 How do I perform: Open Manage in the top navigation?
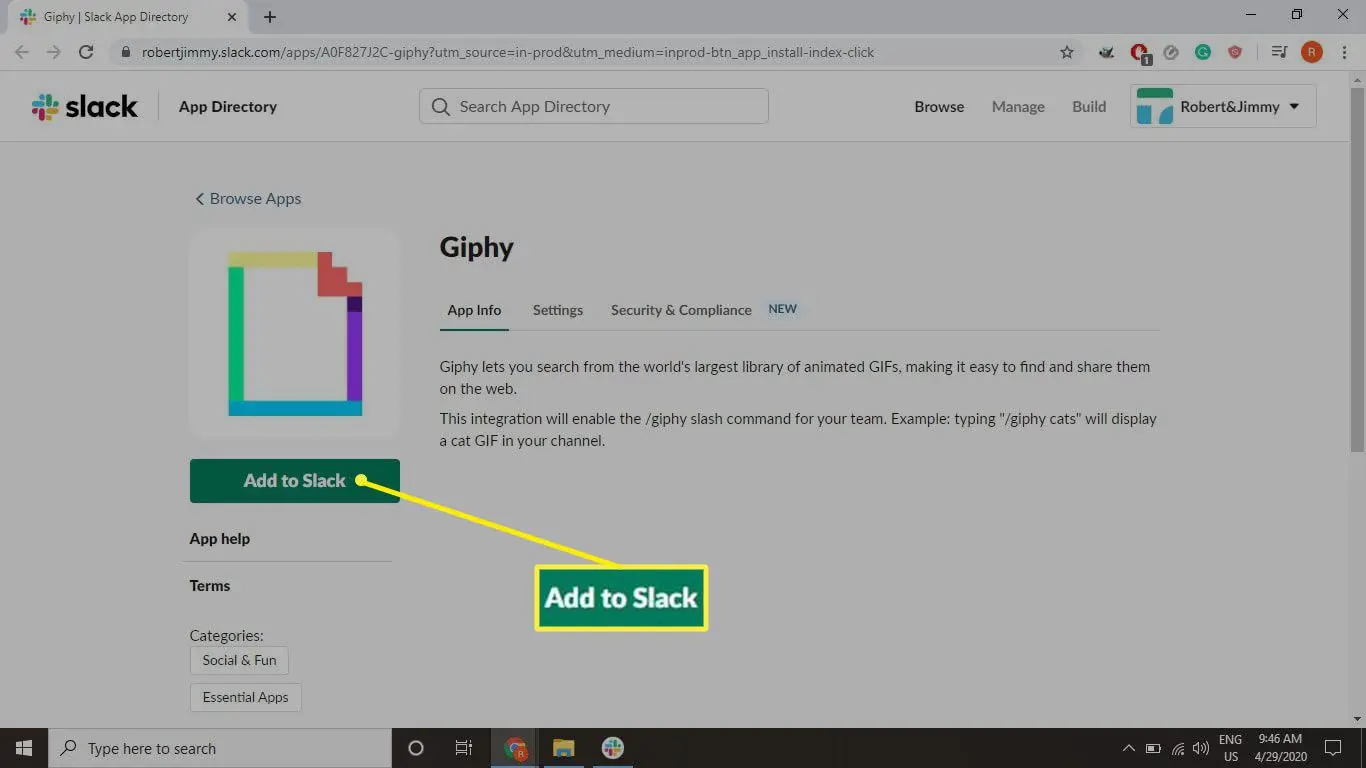click(x=1018, y=106)
